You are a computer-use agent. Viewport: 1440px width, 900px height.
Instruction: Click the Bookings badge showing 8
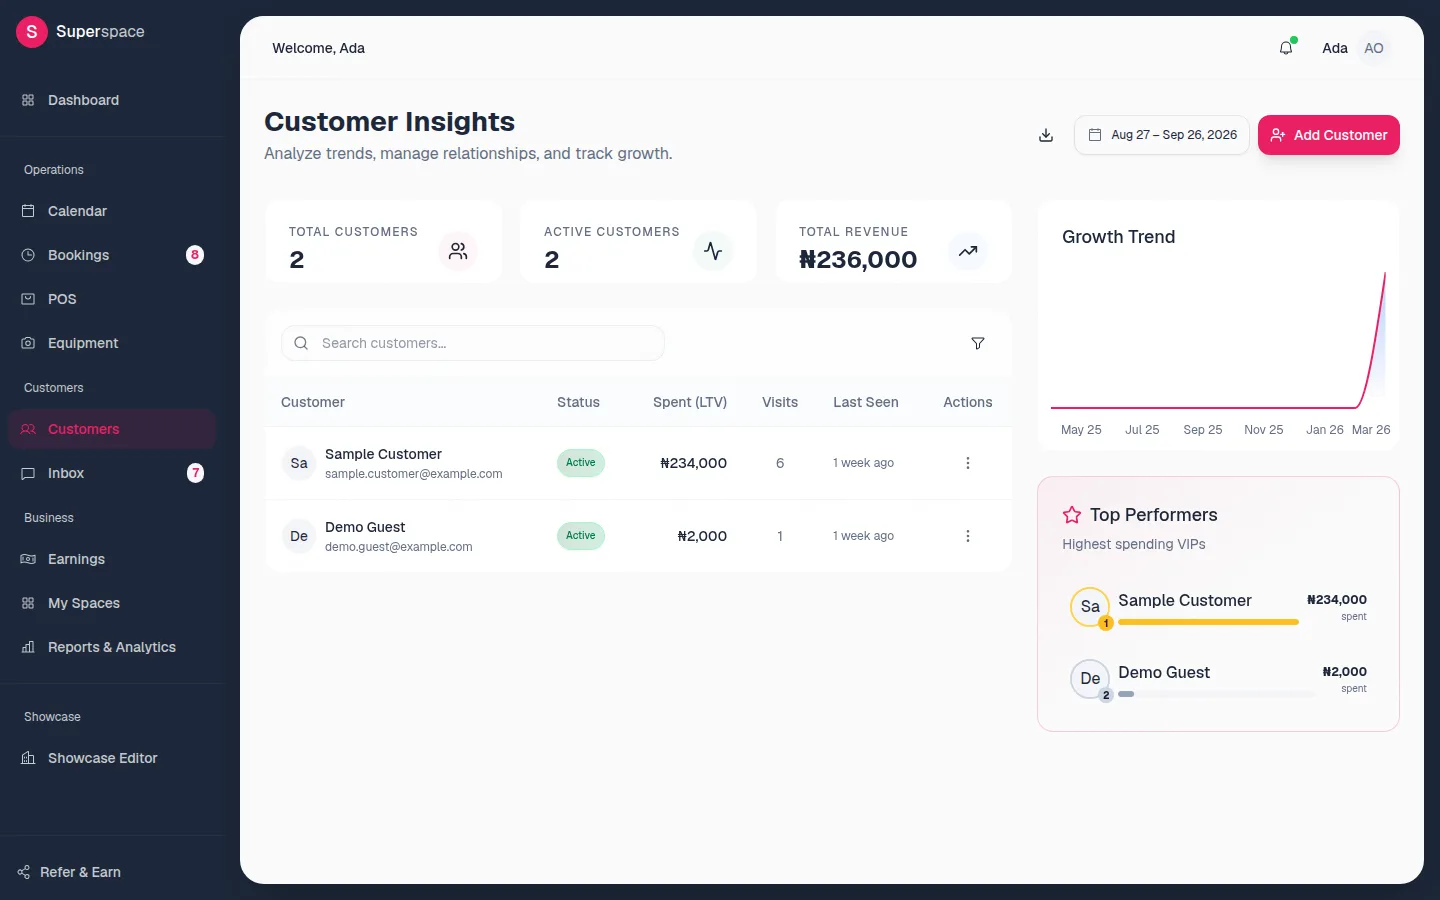(195, 255)
